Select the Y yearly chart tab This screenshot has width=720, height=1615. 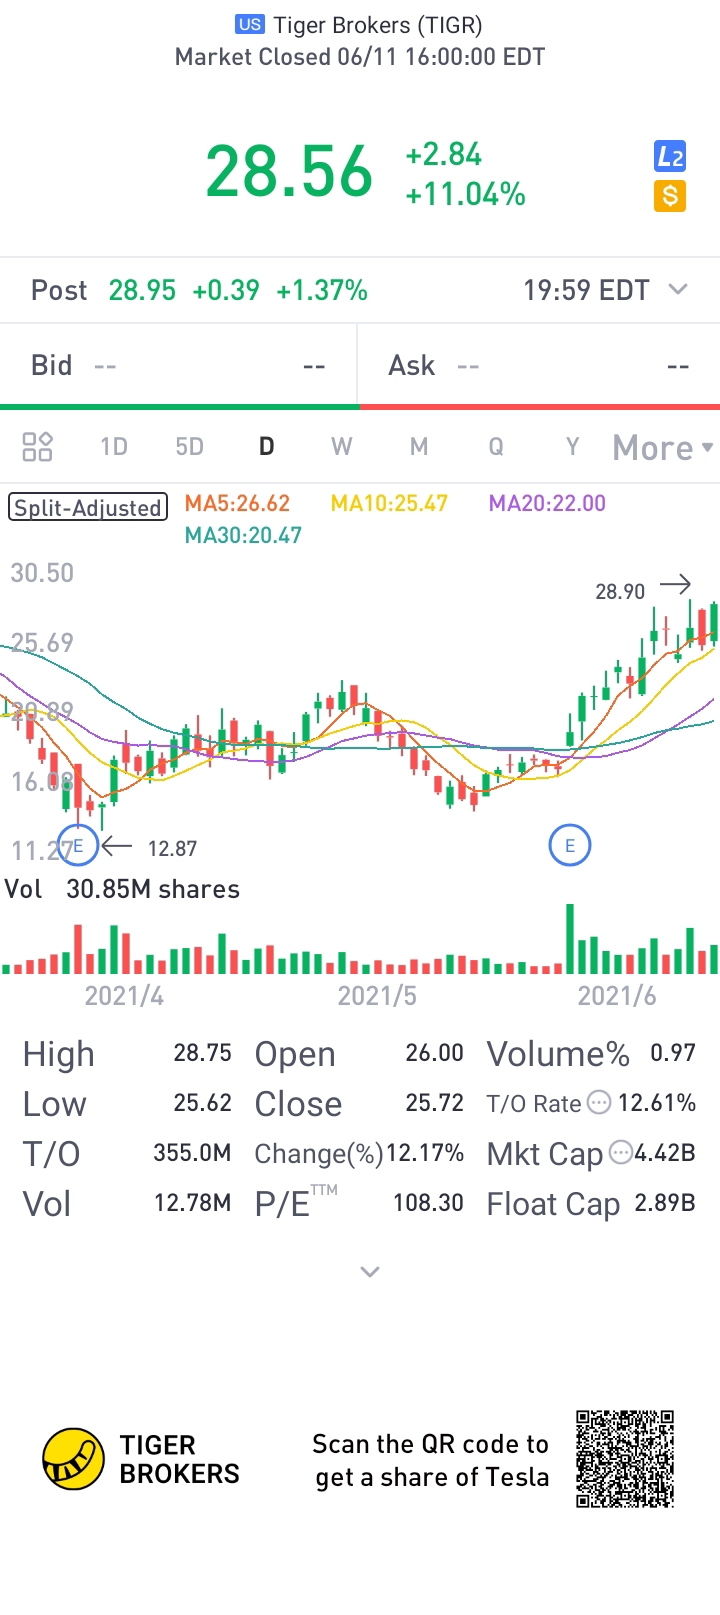click(572, 446)
